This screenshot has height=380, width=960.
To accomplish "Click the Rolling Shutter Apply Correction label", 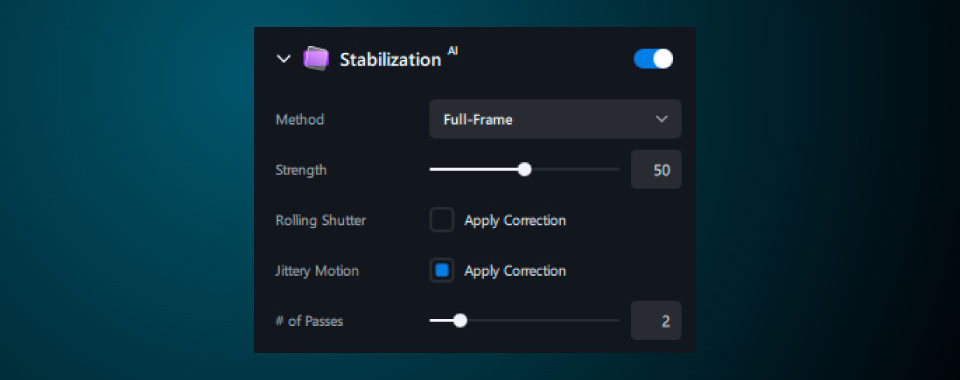I will (515, 220).
